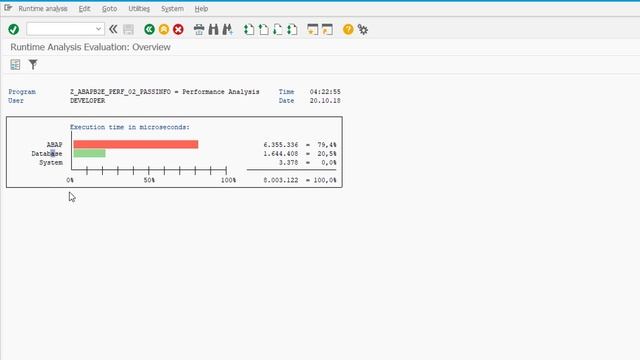Click the 20,5% Database percentage
The image size is (640, 360).
327,153
